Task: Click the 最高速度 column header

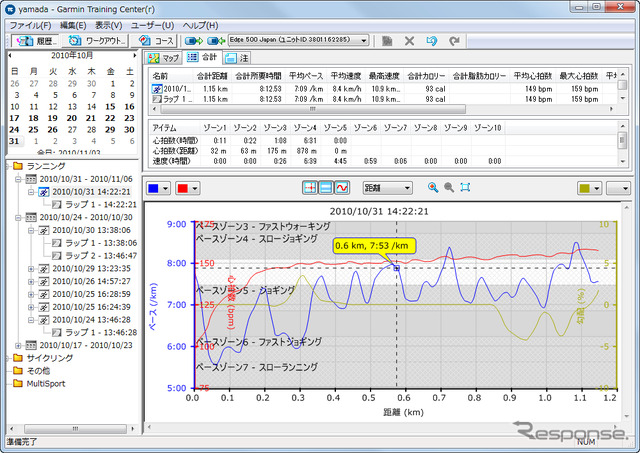Action: (384, 76)
